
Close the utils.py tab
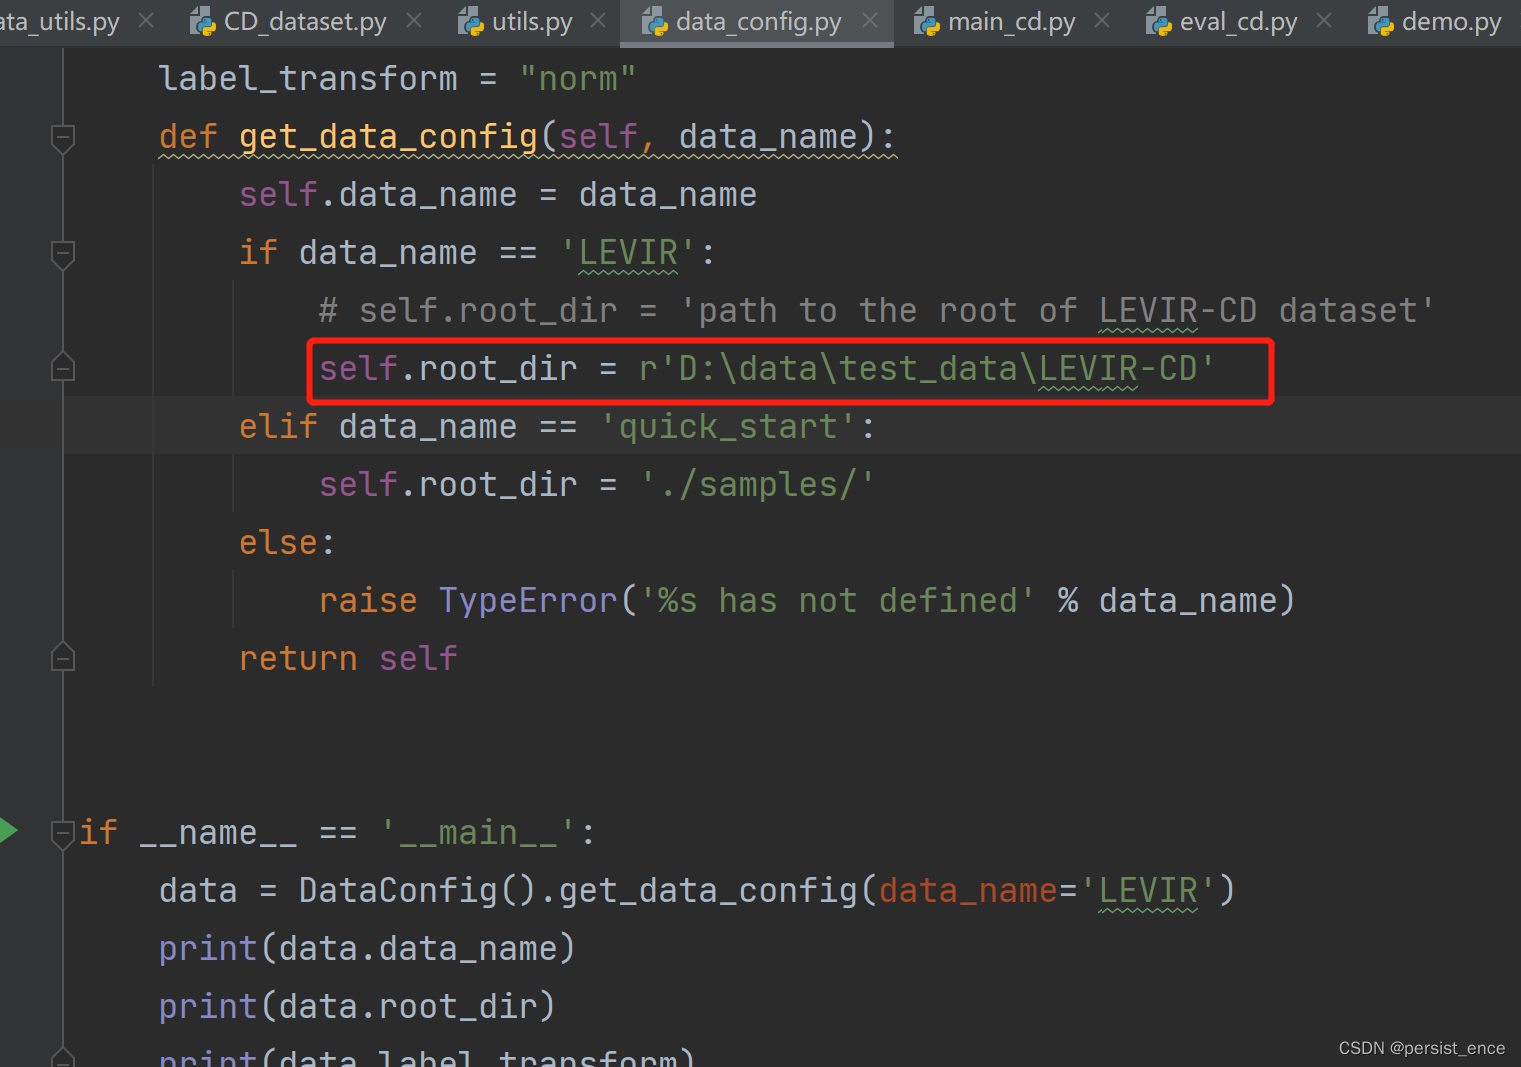click(598, 20)
